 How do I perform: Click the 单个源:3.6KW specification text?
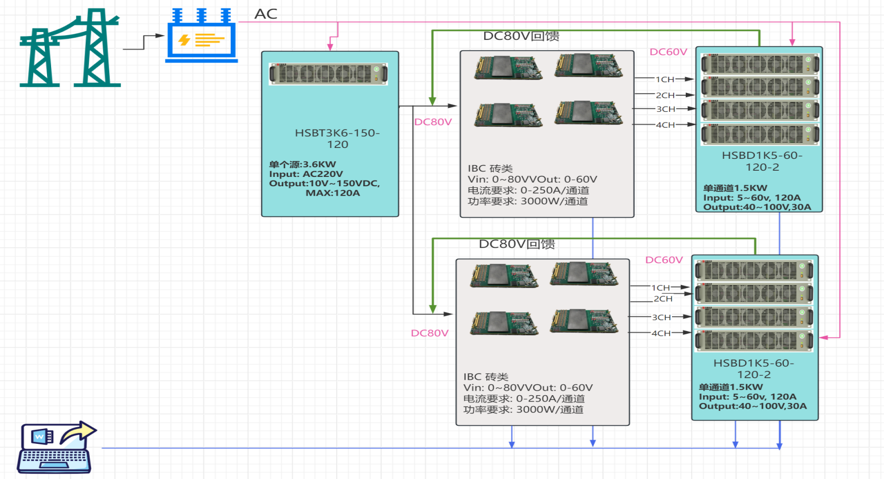click(301, 164)
